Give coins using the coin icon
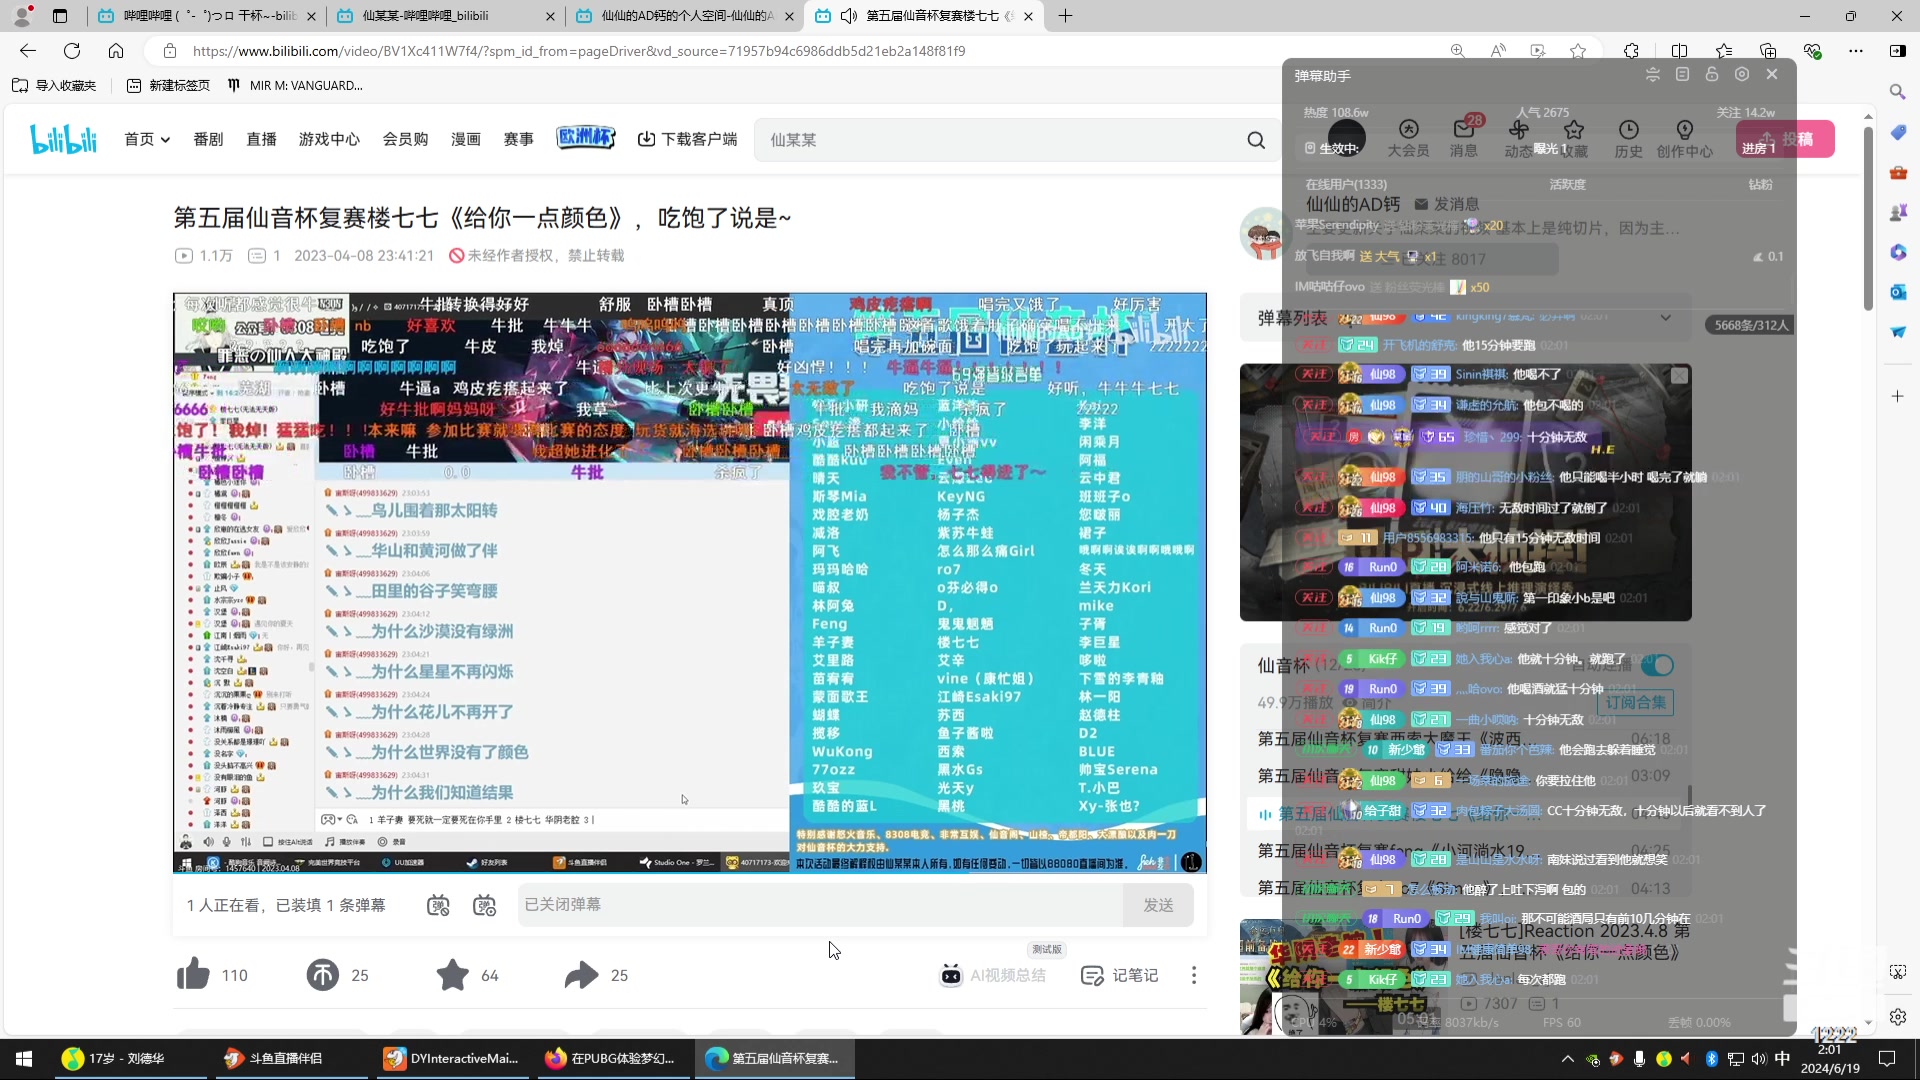The width and height of the screenshot is (1920, 1080). click(322, 974)
